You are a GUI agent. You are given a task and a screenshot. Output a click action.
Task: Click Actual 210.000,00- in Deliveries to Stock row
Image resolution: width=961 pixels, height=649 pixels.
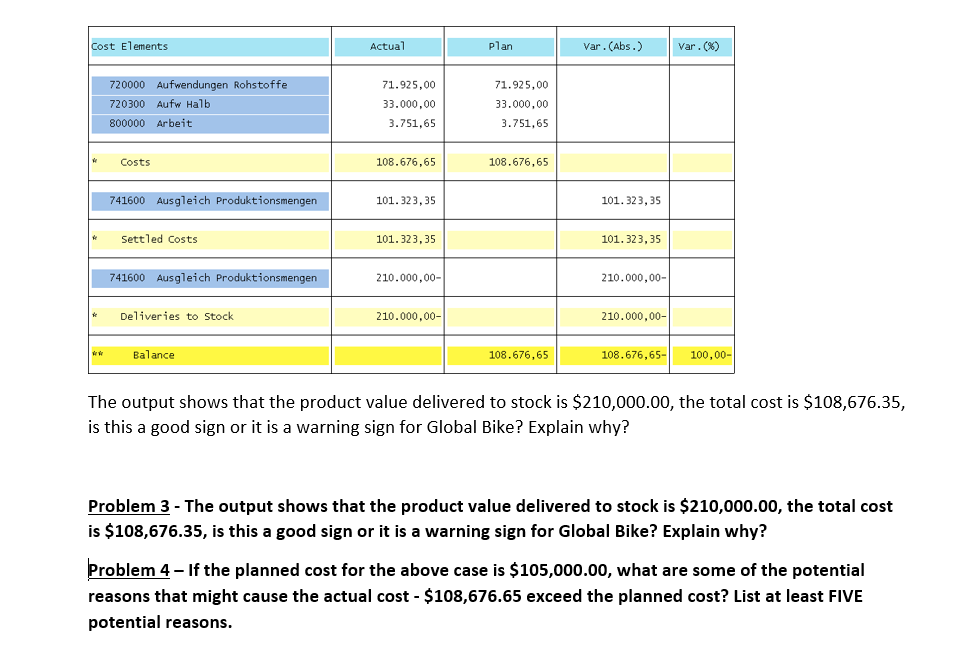[409, 317]
